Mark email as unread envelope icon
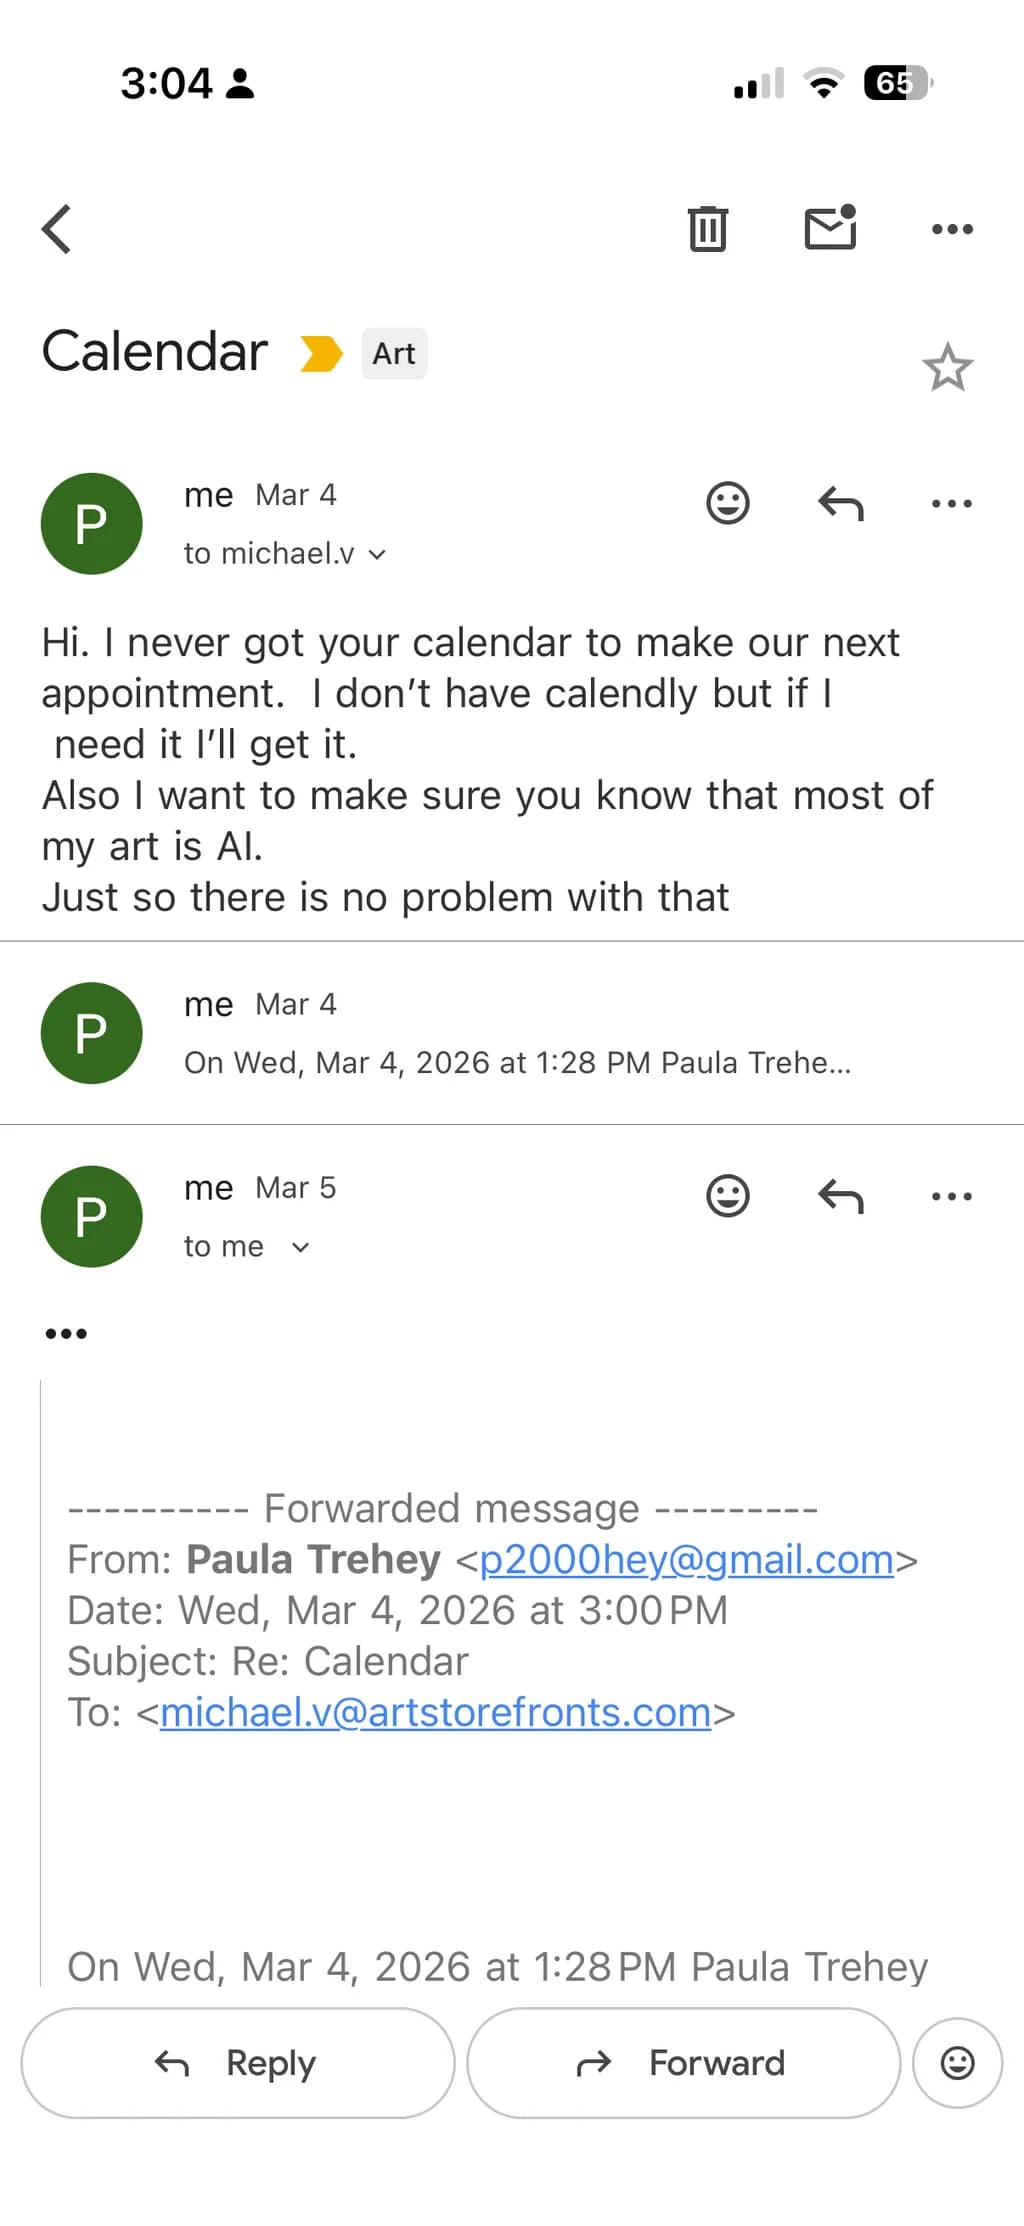This screenshot has width=1024, height=2226. point(831,227)
